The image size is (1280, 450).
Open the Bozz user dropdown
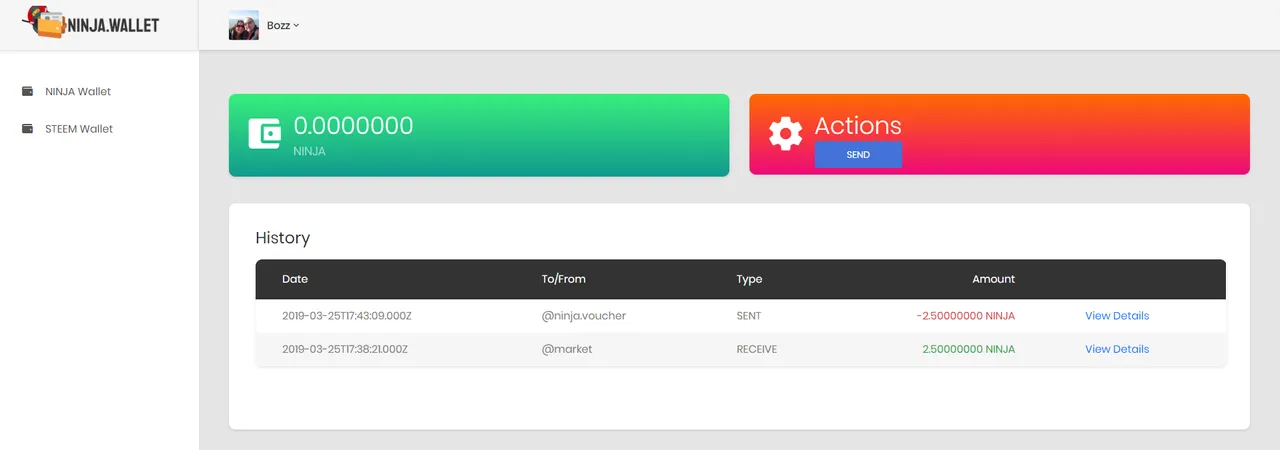click(x=283, y=25)
